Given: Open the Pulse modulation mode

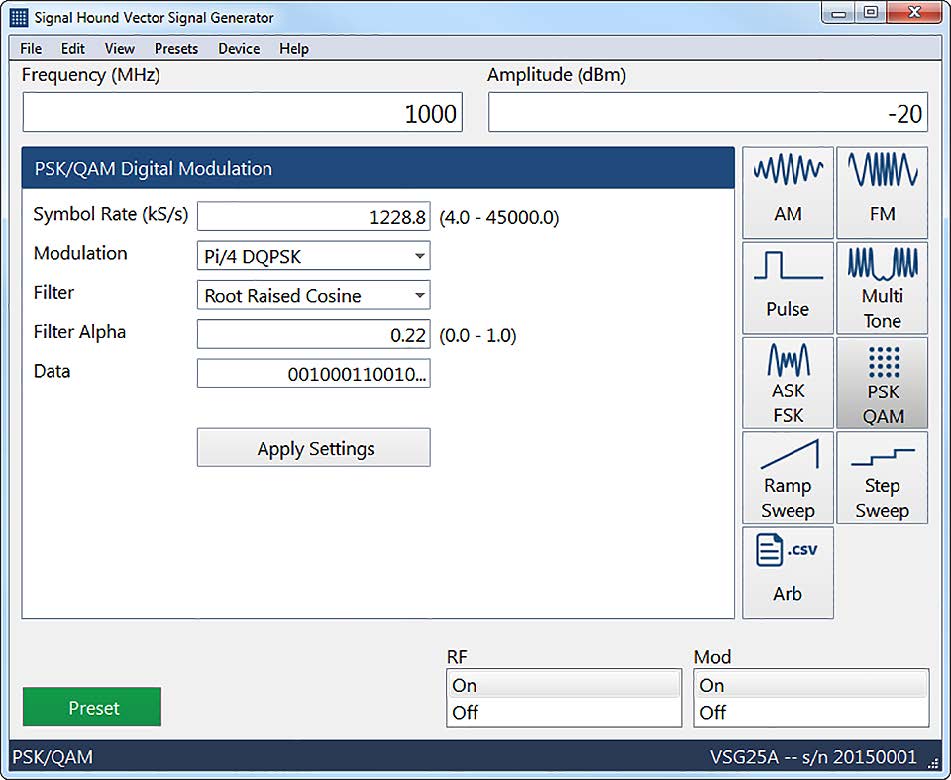Looking at the screenshot, I should (787, 287).
